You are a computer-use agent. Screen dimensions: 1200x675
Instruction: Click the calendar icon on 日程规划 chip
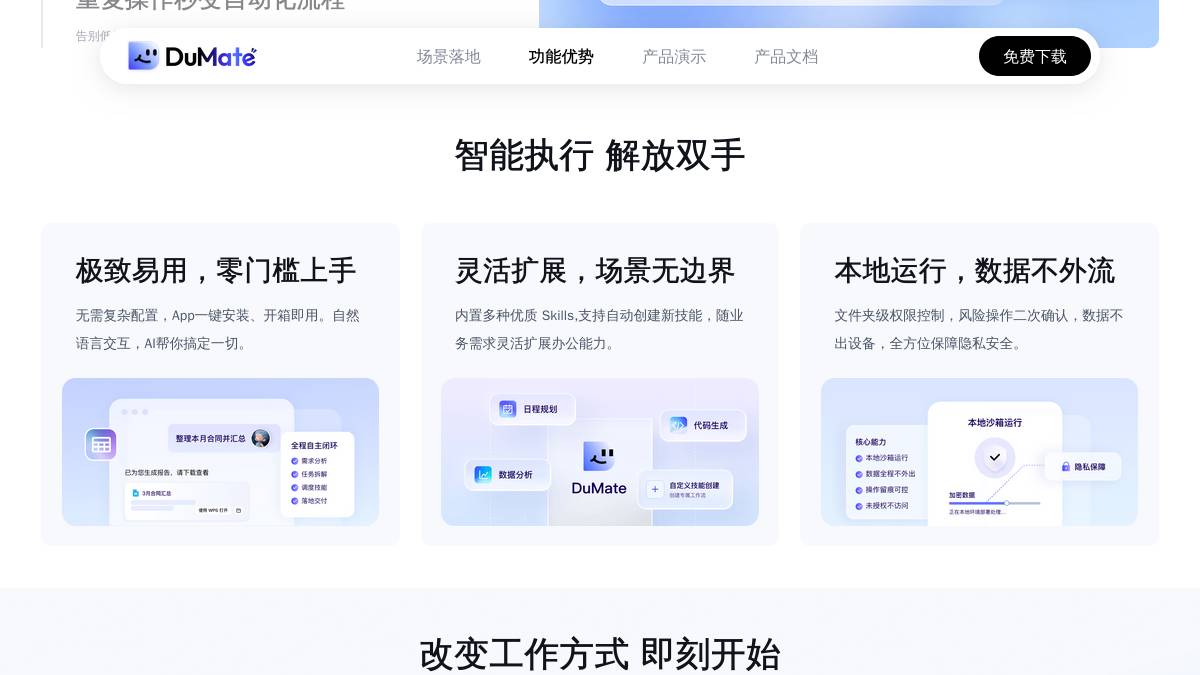coord(508,409)
